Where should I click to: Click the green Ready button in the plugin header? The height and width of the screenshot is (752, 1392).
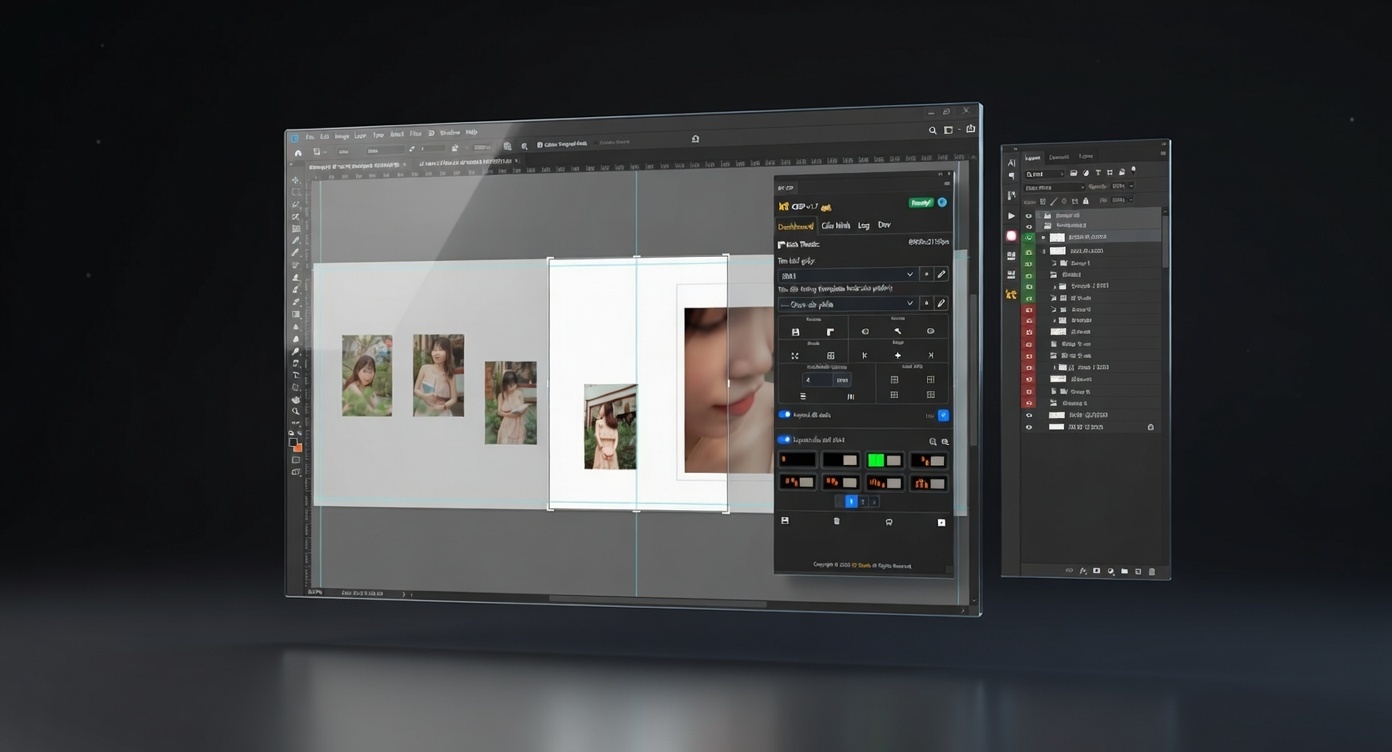[x=920, y=203]
